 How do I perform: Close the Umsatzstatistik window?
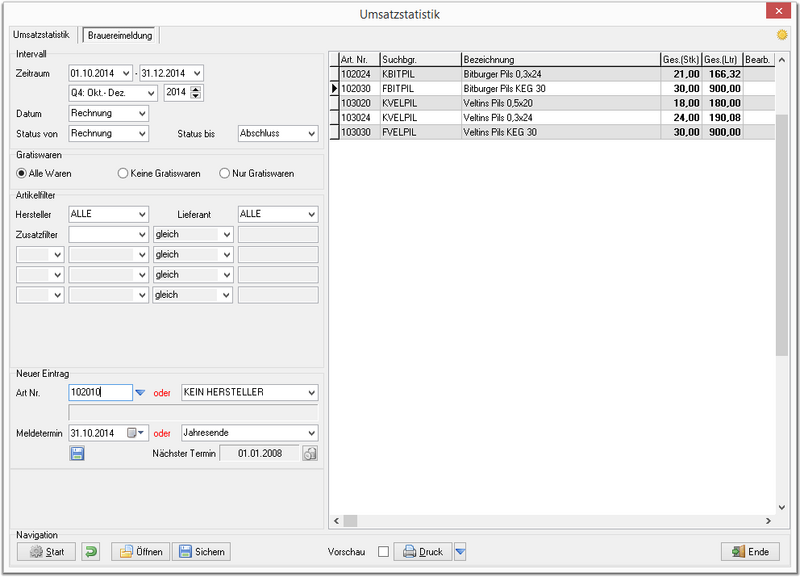pos(778,11)
